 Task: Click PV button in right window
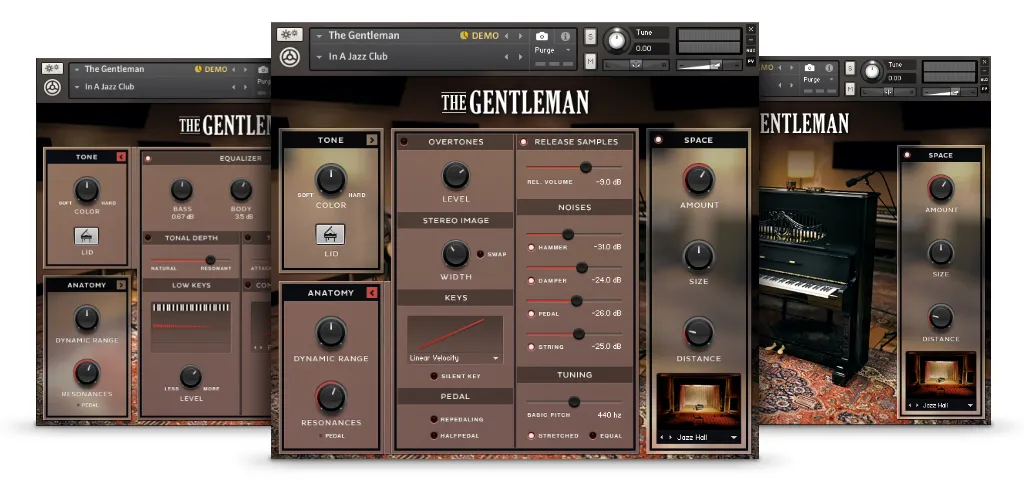(x=984, y=88)
